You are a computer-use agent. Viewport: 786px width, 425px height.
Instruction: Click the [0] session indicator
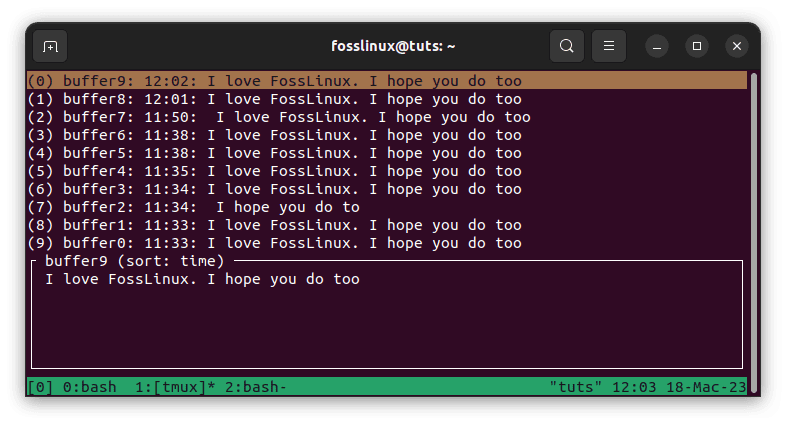(40, 387)
